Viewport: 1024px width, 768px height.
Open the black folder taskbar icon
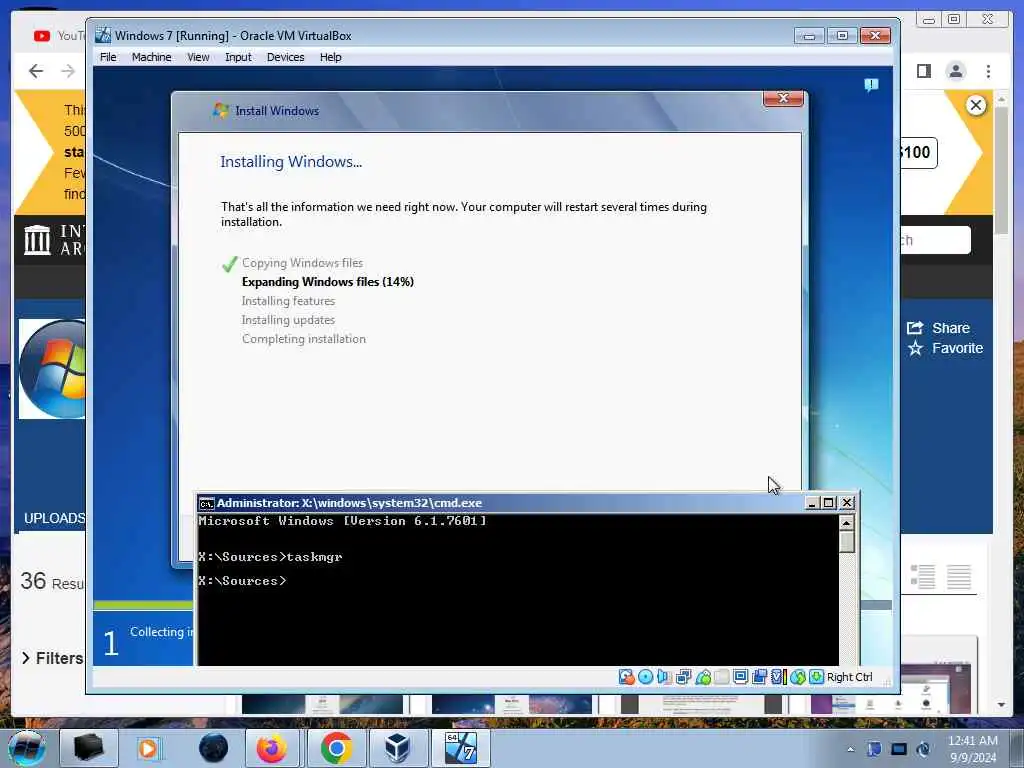click(89, 748)
